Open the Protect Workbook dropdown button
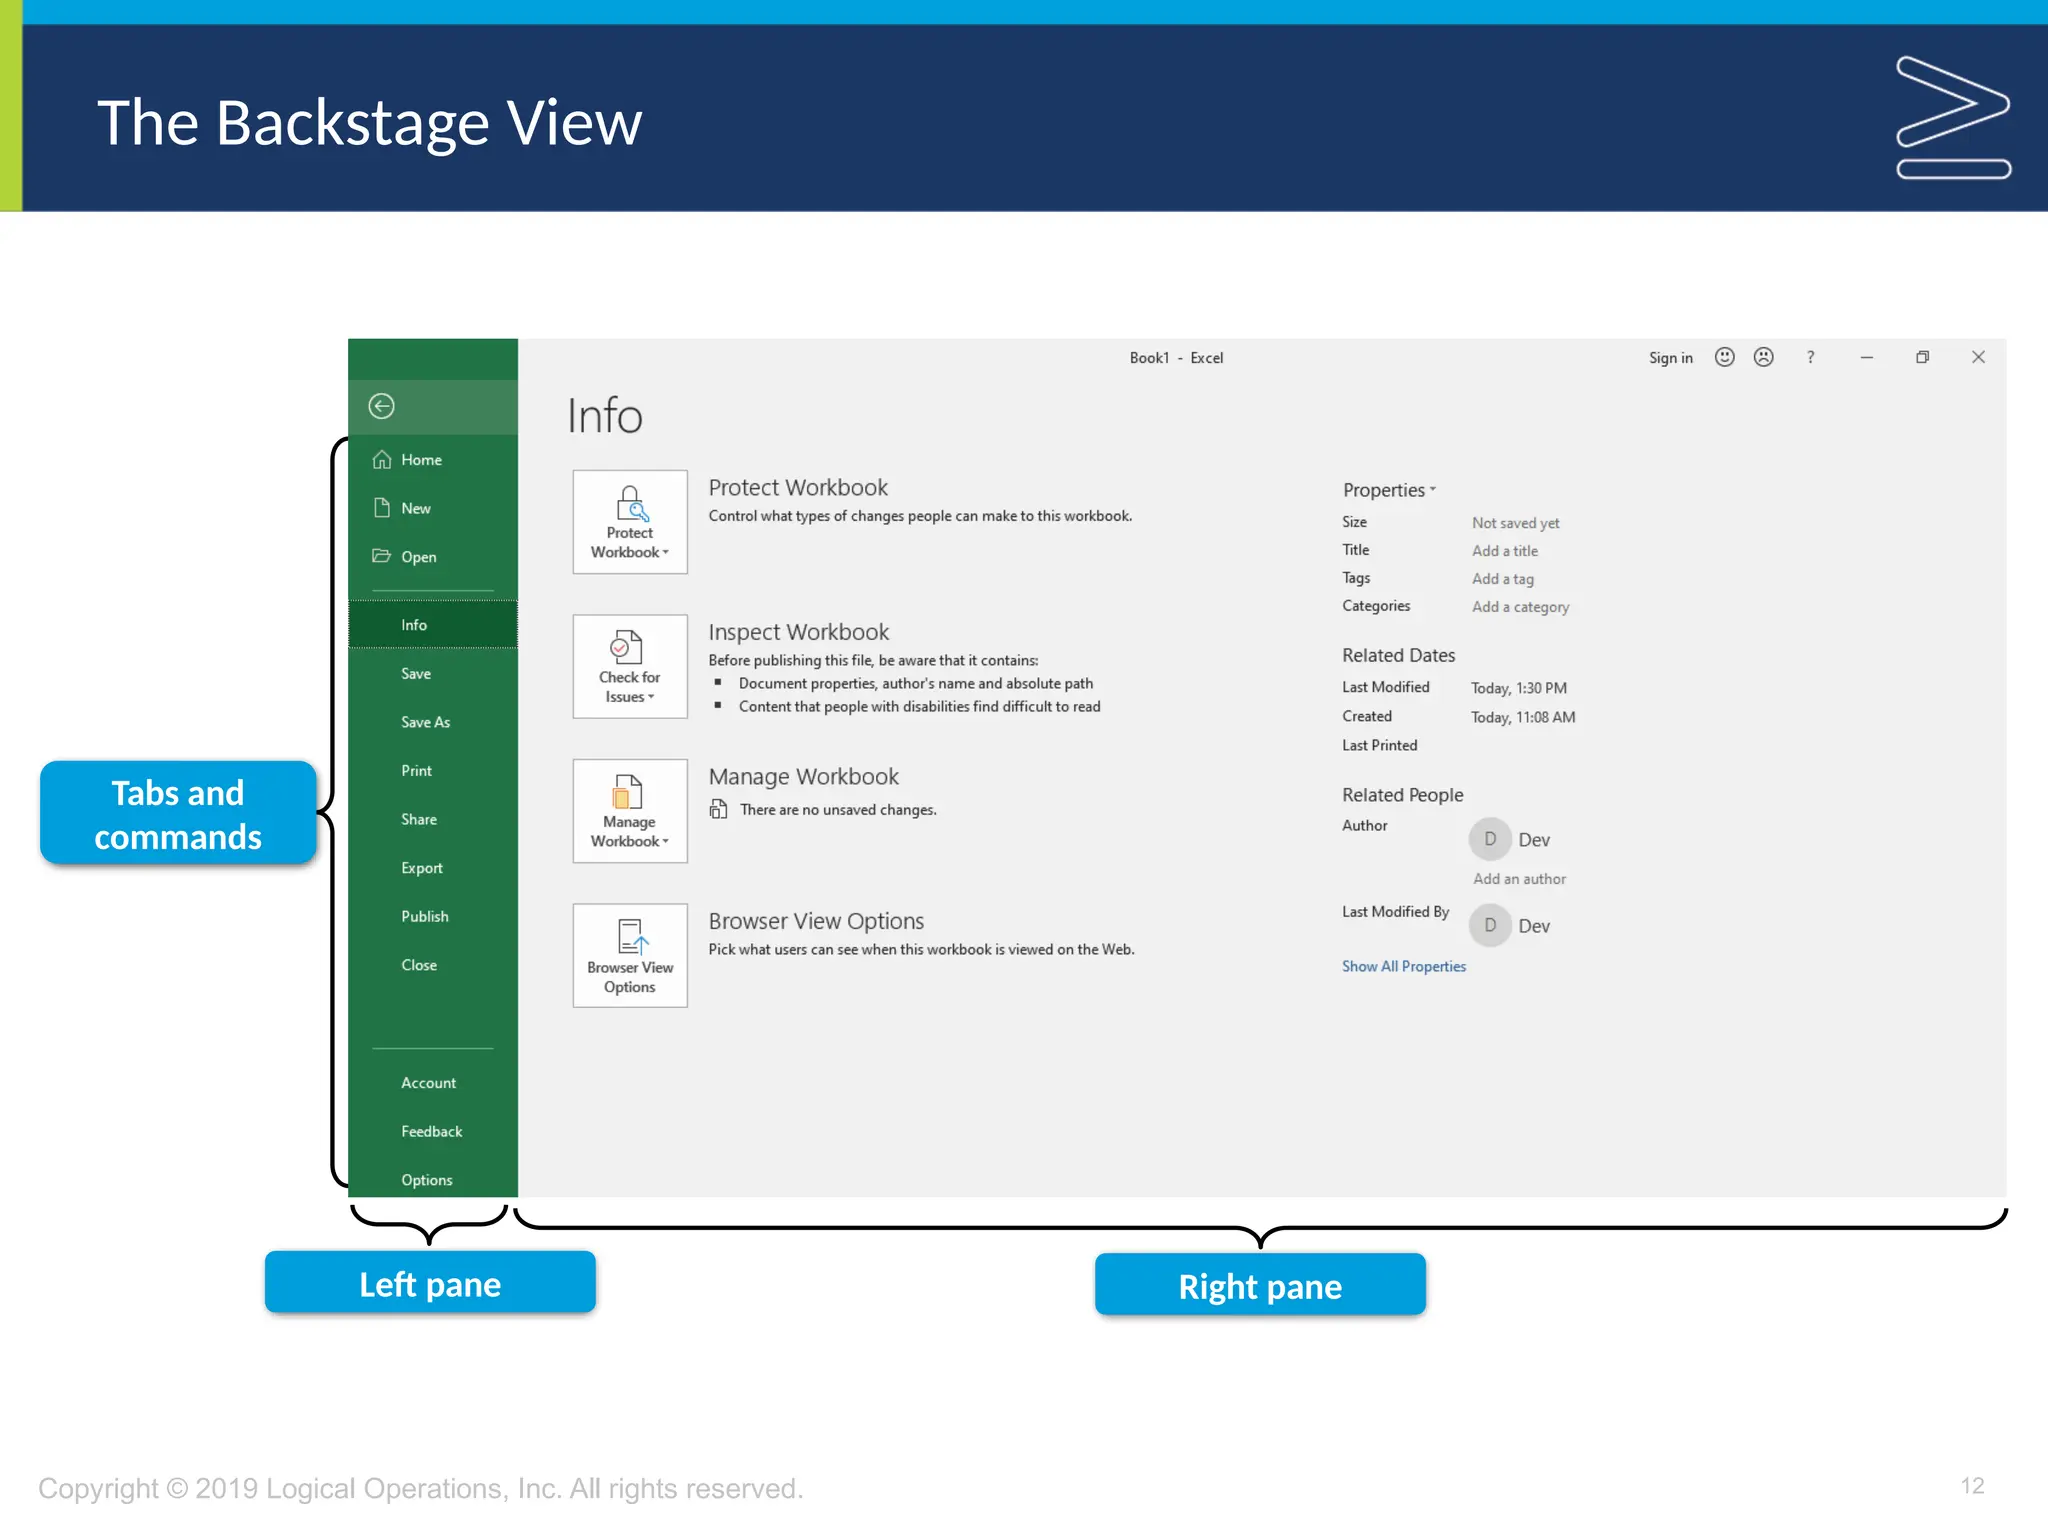 (630, 522)
